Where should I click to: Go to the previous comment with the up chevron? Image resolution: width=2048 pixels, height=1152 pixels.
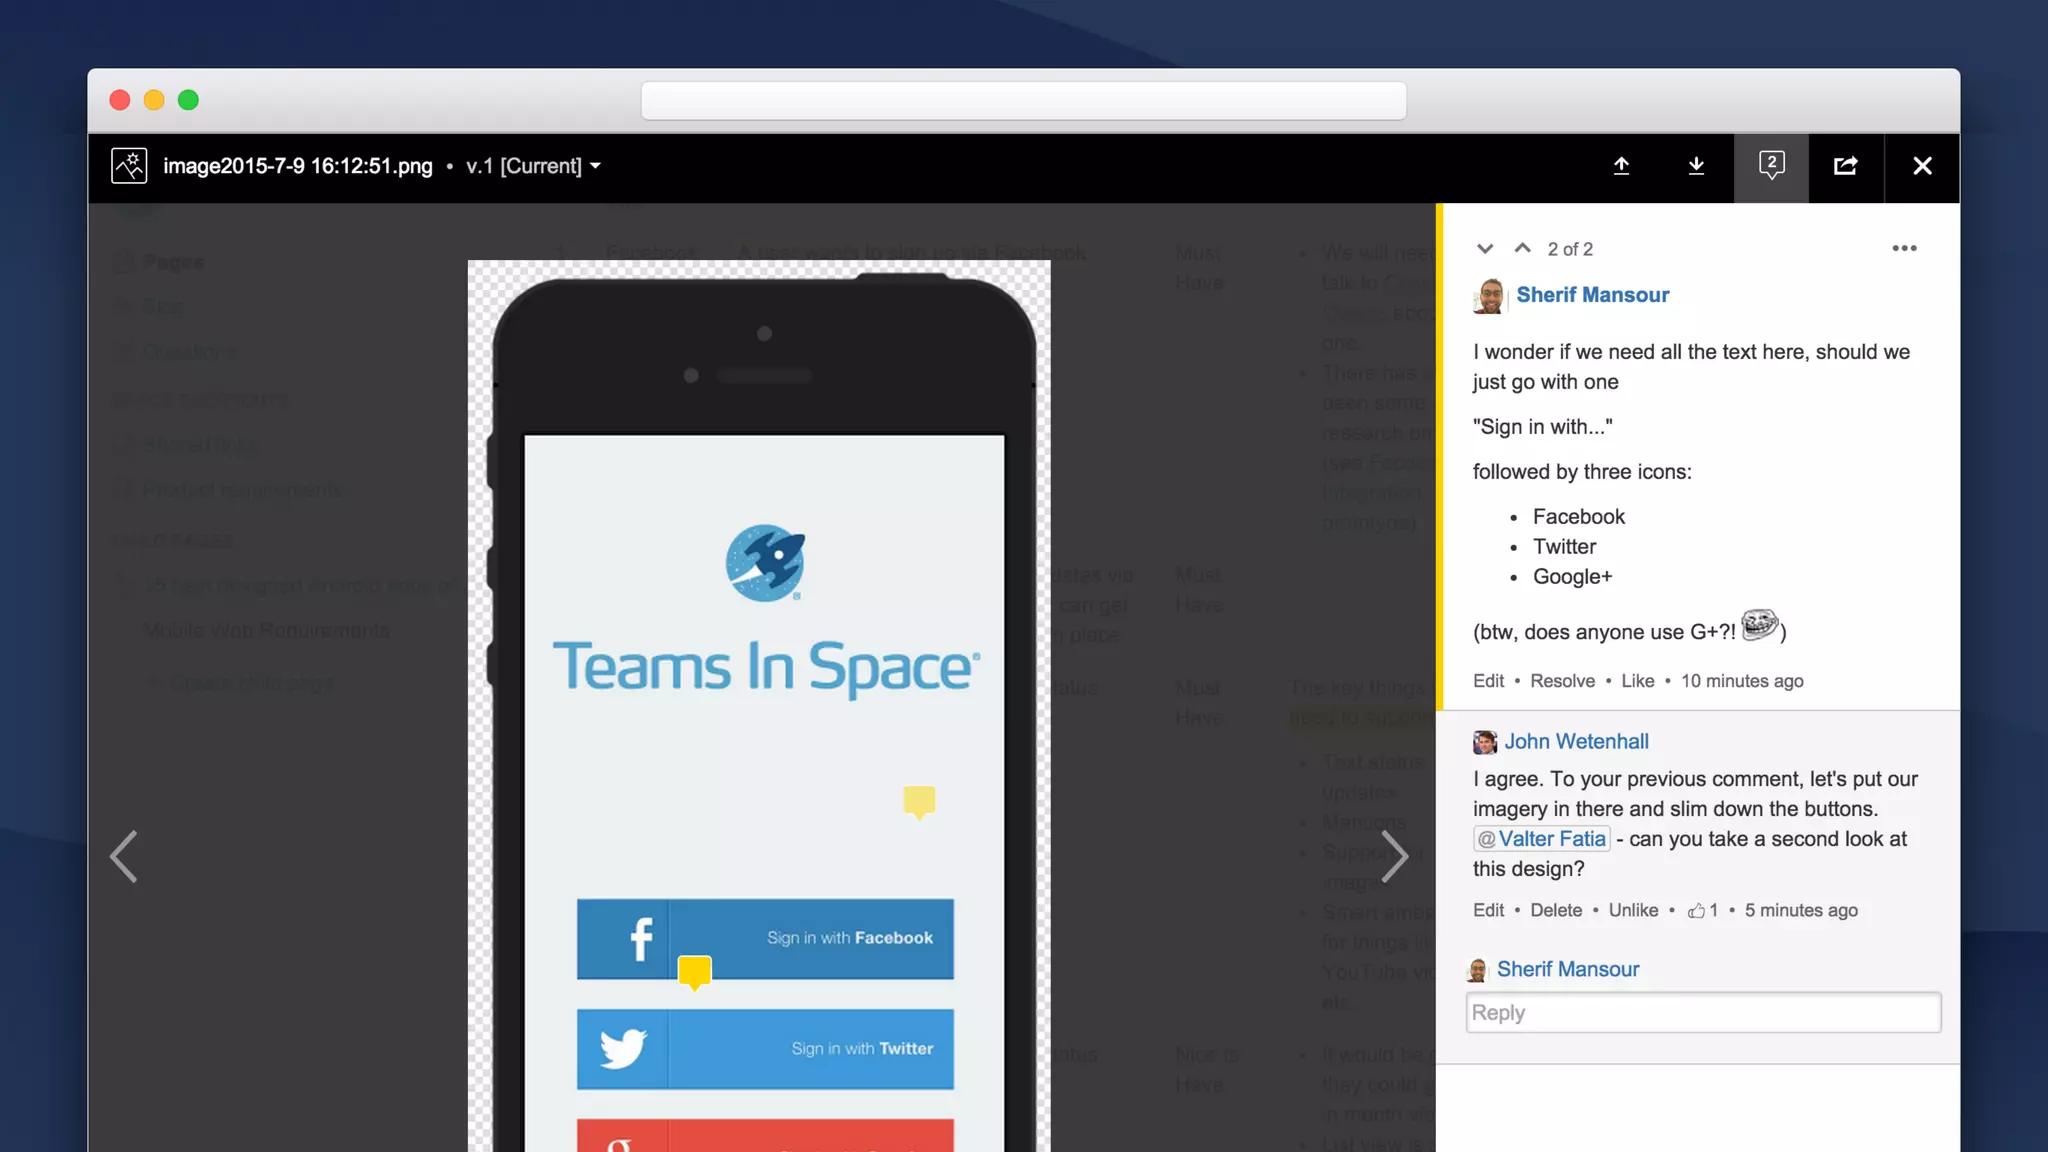(1522, 248)
